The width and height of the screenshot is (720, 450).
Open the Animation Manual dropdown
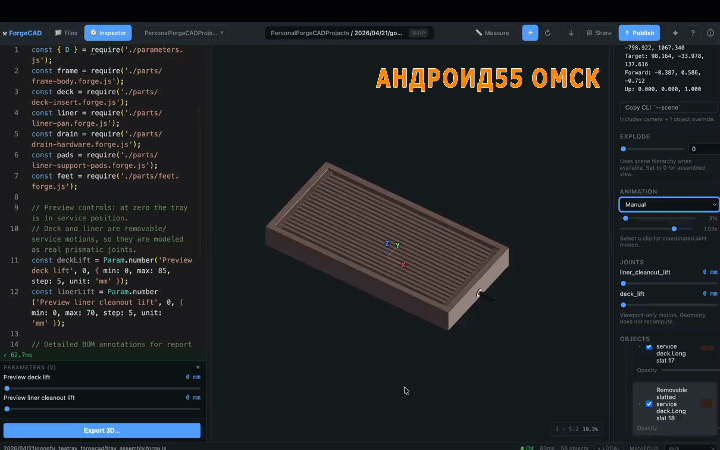click(x=669, y=204)
